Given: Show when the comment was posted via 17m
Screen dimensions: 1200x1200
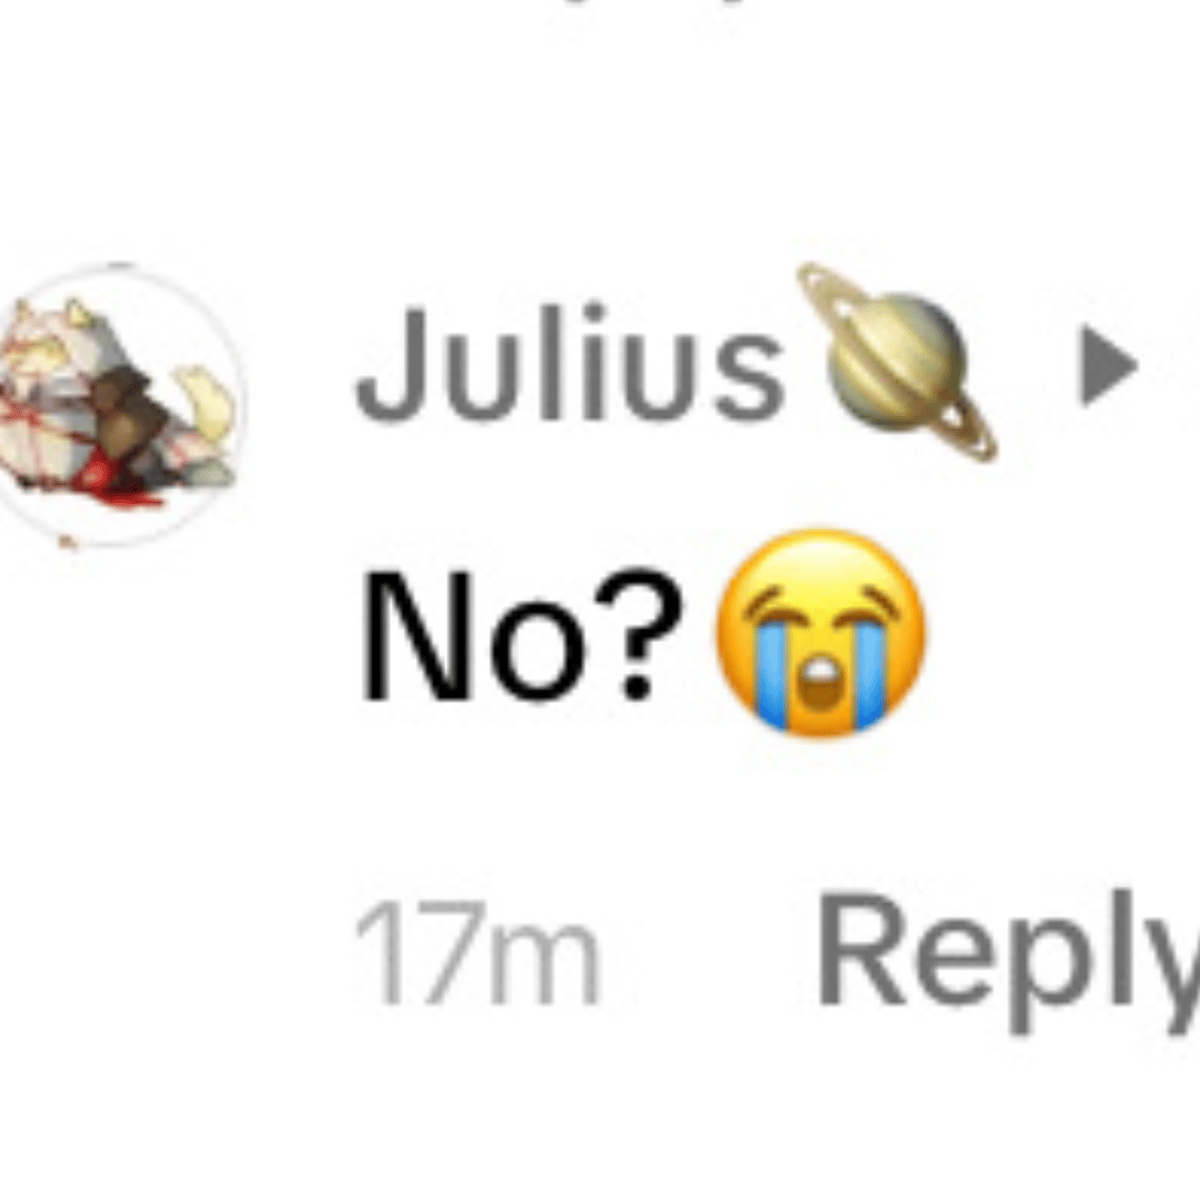Looking at the screenshot, I should [477, 952].
